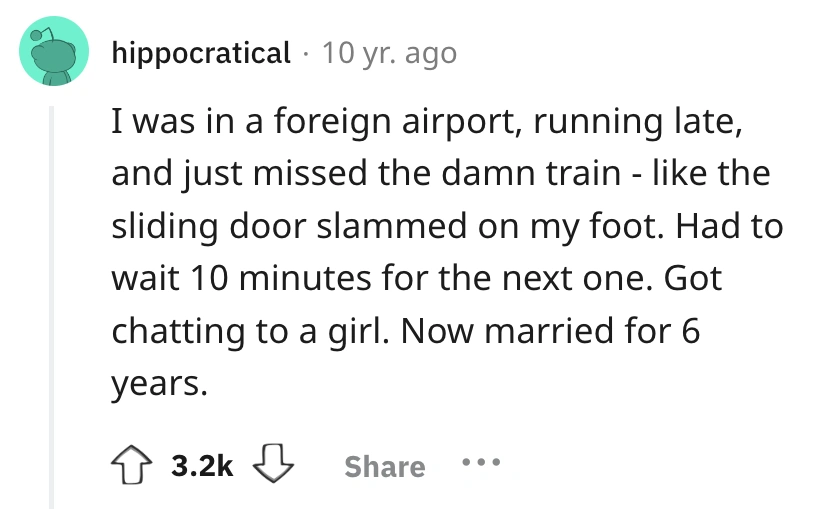The width and height of the screenshot is (830, 509).
Task: Collapse the thread using the vertical line
Action: [53, 300]
